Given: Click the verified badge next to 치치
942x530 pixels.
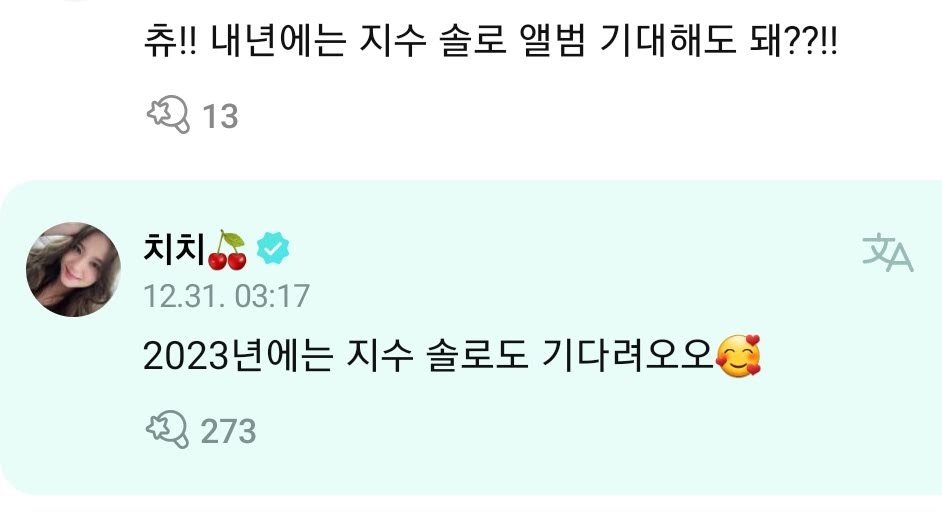Looking at the screenshot, I should tap(273, 248).
